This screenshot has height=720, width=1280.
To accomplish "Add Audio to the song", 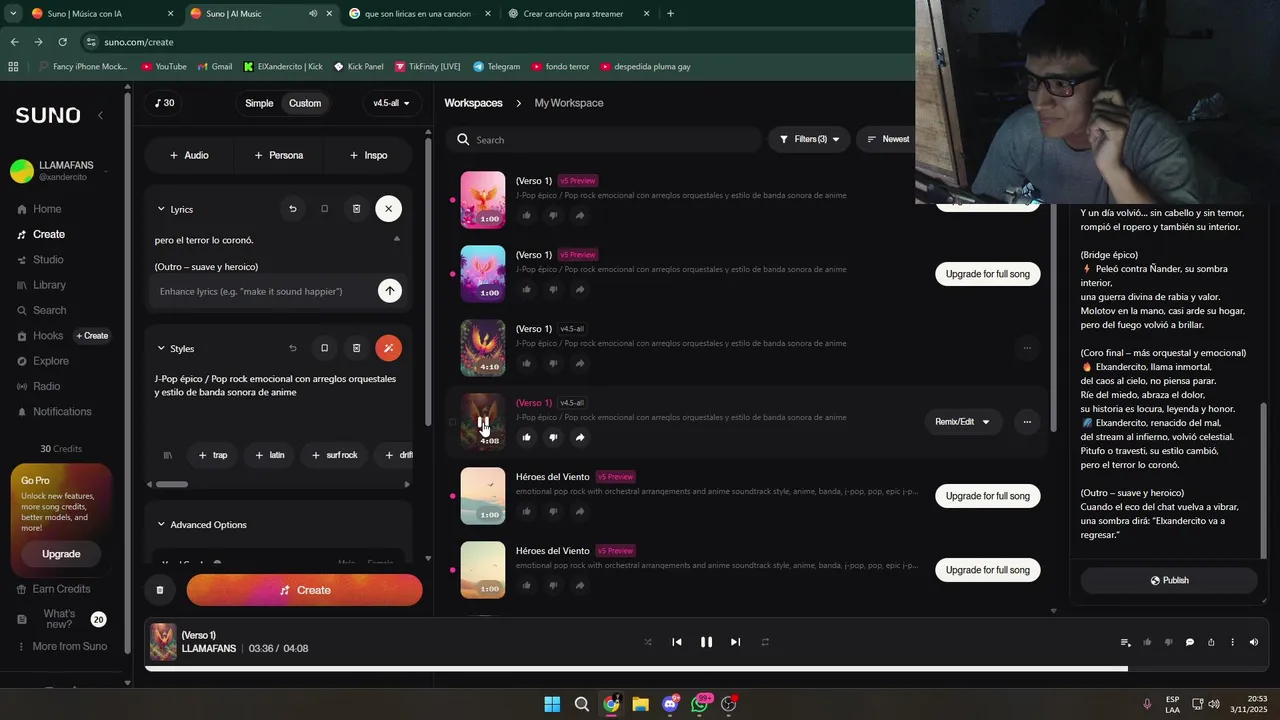I will (189, 155).
